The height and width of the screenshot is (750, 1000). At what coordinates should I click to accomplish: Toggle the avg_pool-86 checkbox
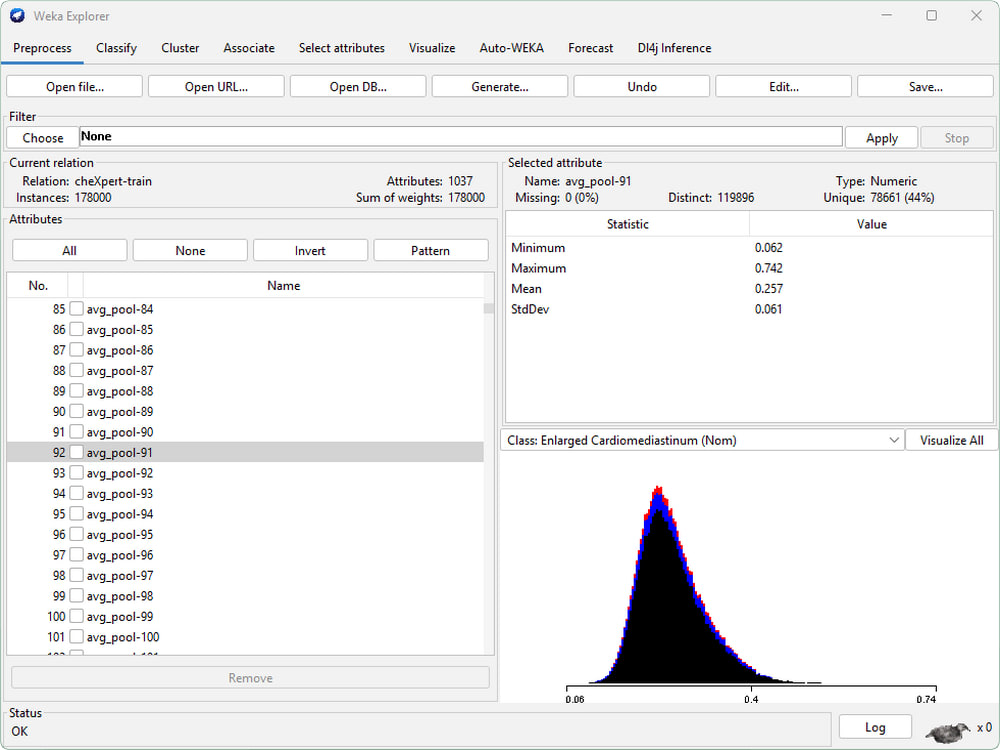77,349
